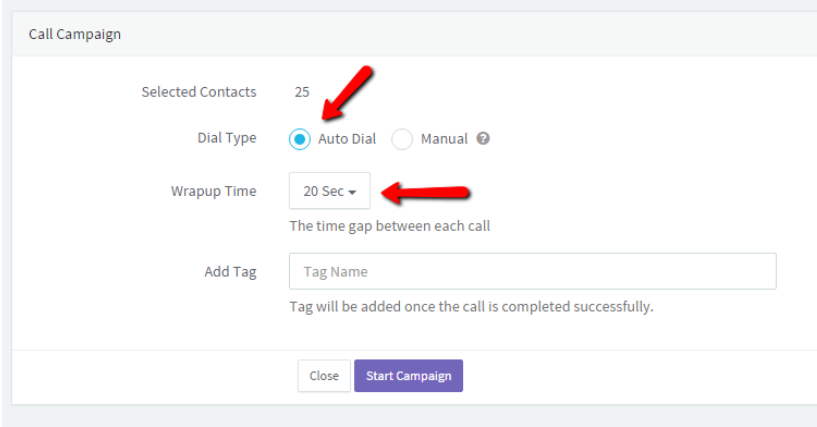Click the Start Campaign button
This screenshot has height=427, width=817.
408,375
